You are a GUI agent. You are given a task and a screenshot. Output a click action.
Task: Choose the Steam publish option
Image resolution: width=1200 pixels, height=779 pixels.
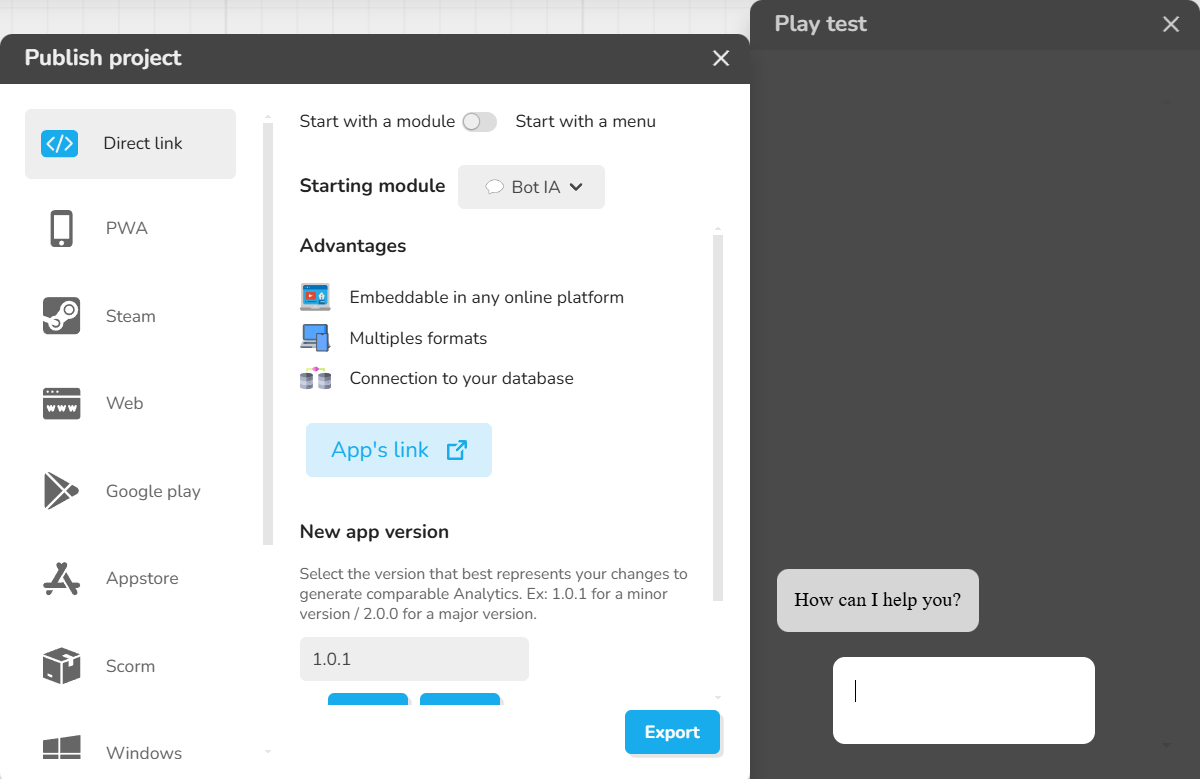(130, 316)
